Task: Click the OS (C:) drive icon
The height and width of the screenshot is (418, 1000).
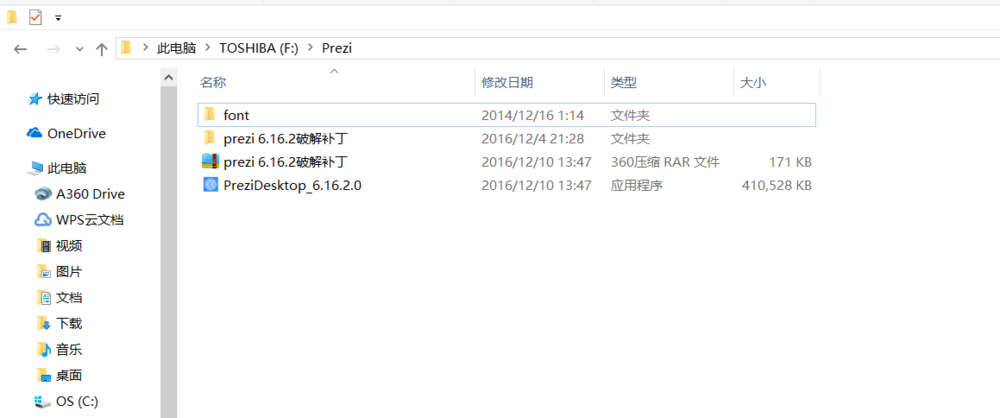Action: click(x=43, y=401)
